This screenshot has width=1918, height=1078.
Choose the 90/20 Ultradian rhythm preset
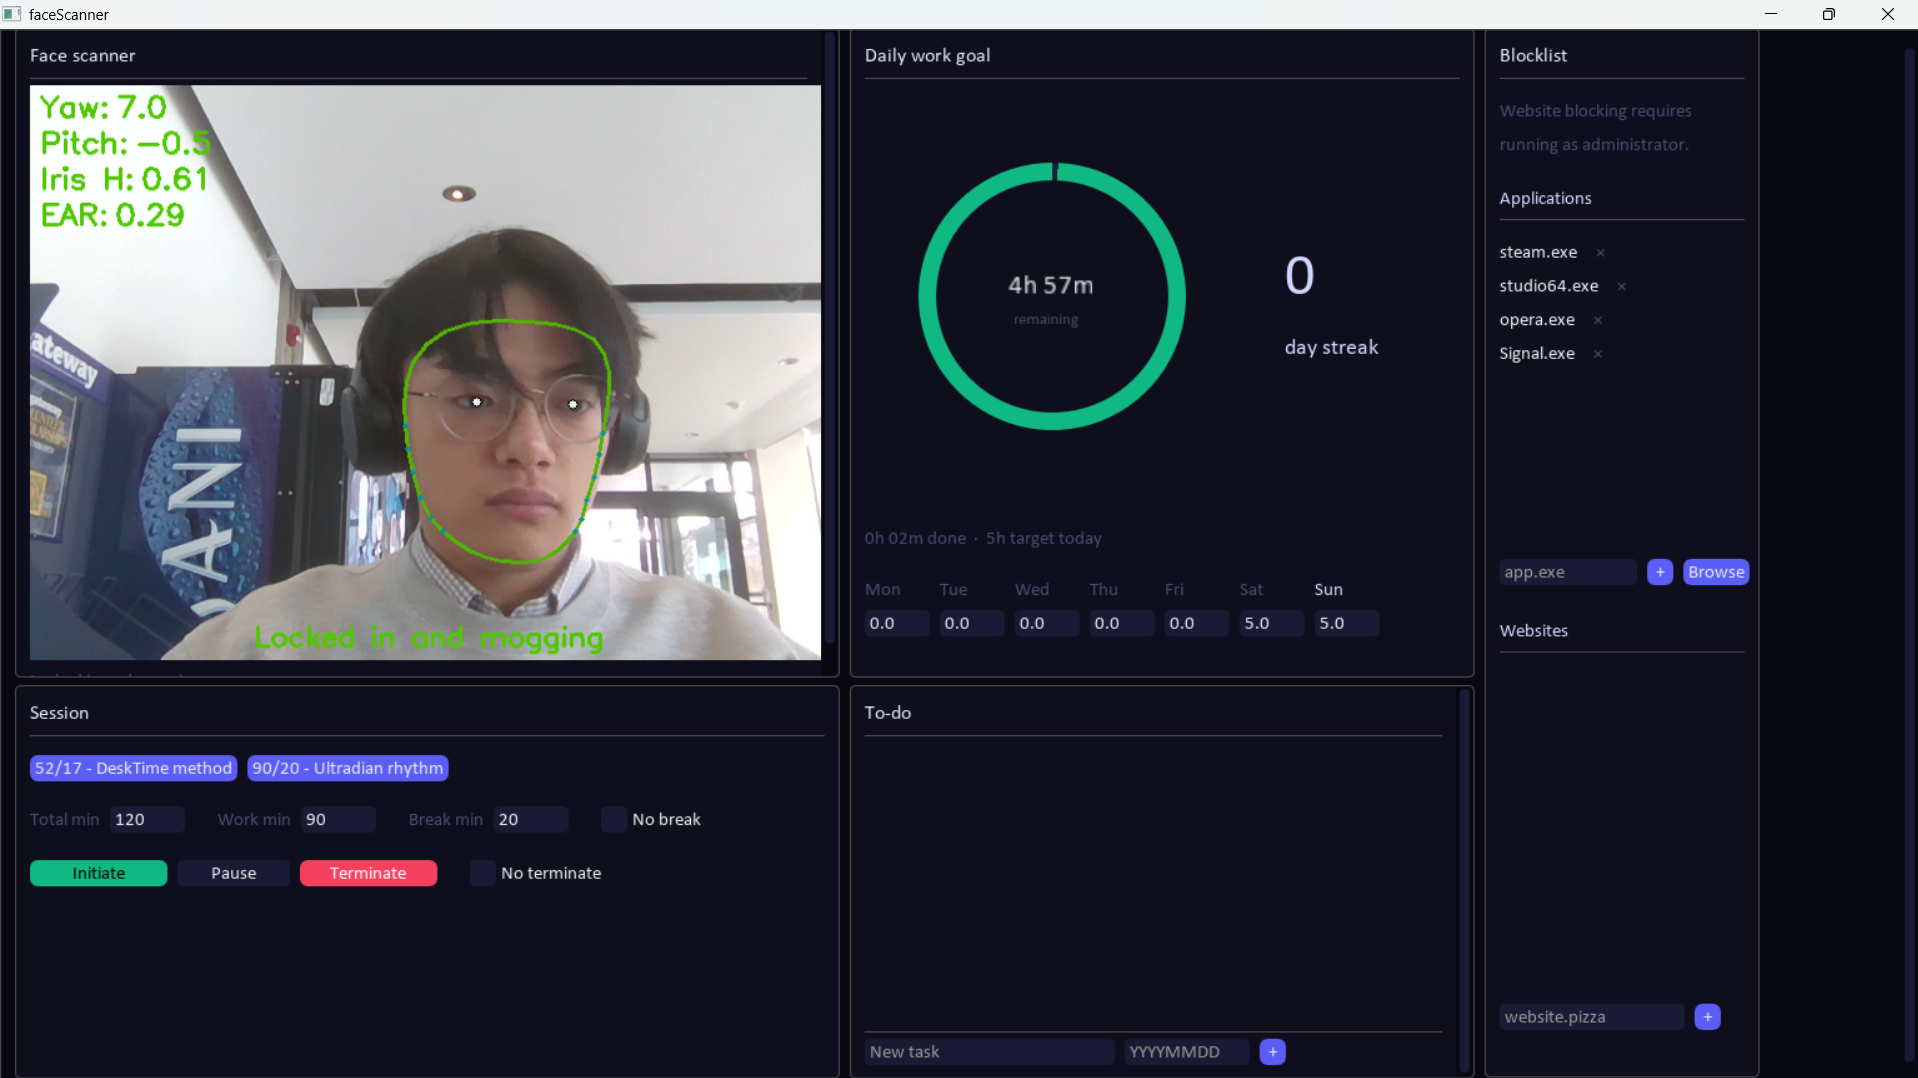point(347,768)
